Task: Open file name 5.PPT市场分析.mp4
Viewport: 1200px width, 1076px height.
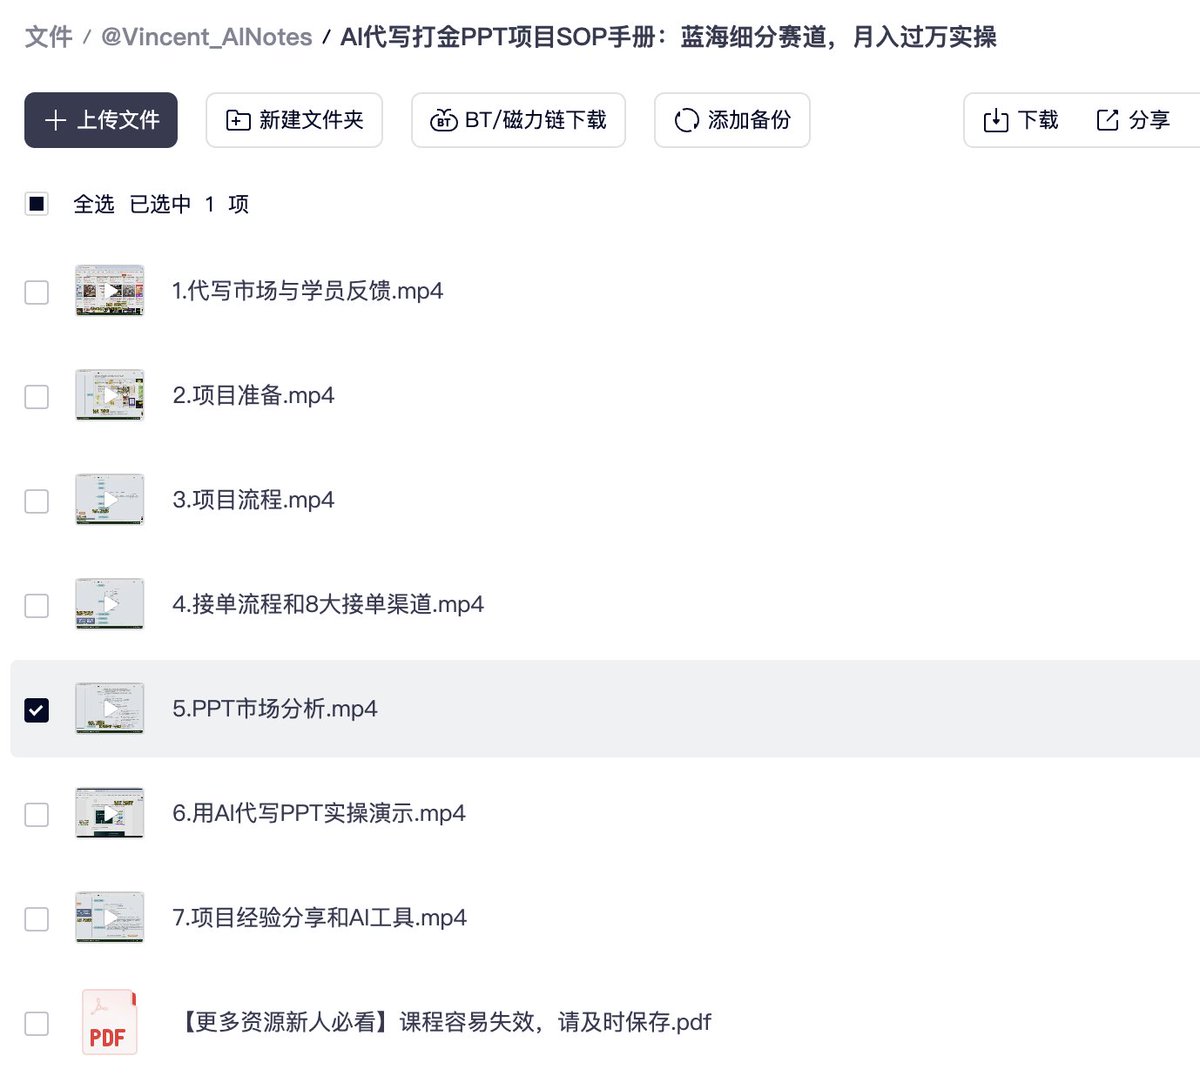Action: pos(275,709)
